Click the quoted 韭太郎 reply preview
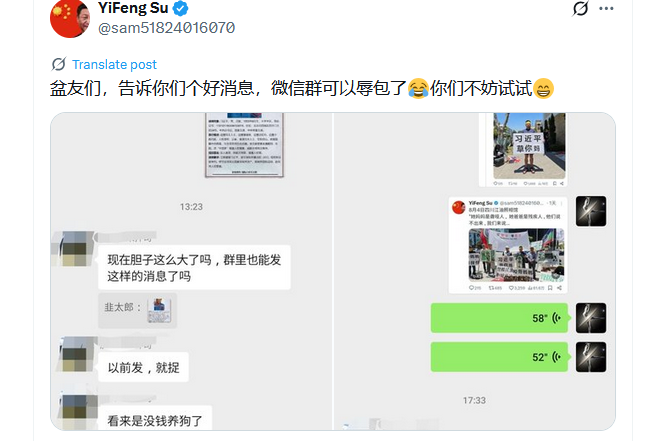 (137, 310)
